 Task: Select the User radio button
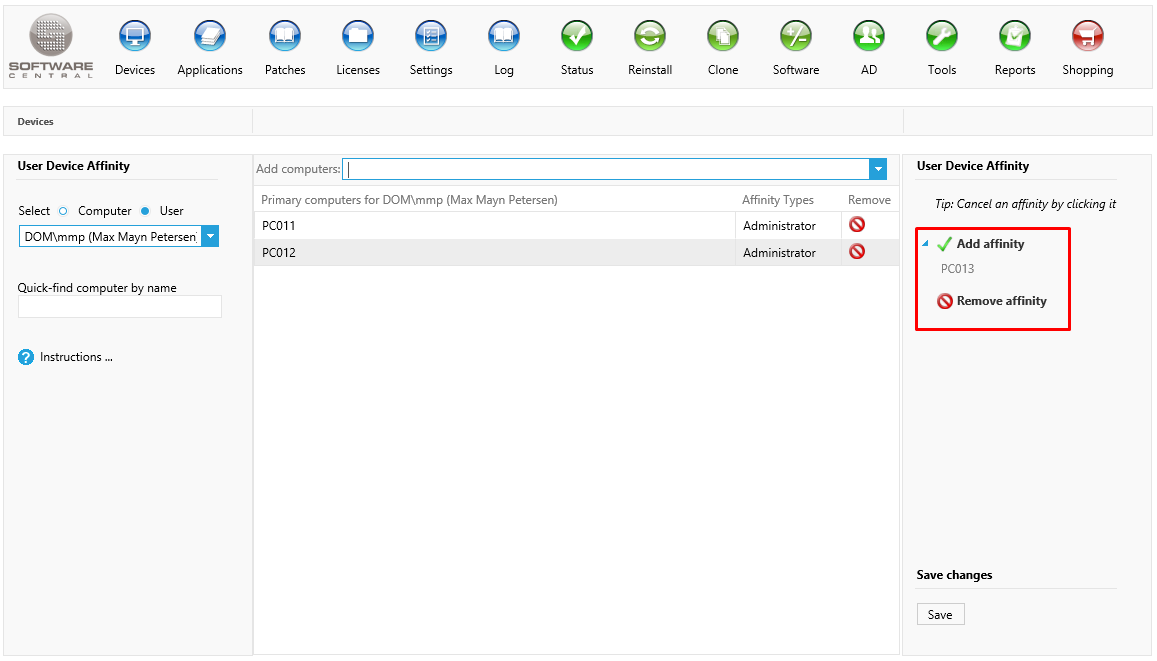click(x=145, y=211)
